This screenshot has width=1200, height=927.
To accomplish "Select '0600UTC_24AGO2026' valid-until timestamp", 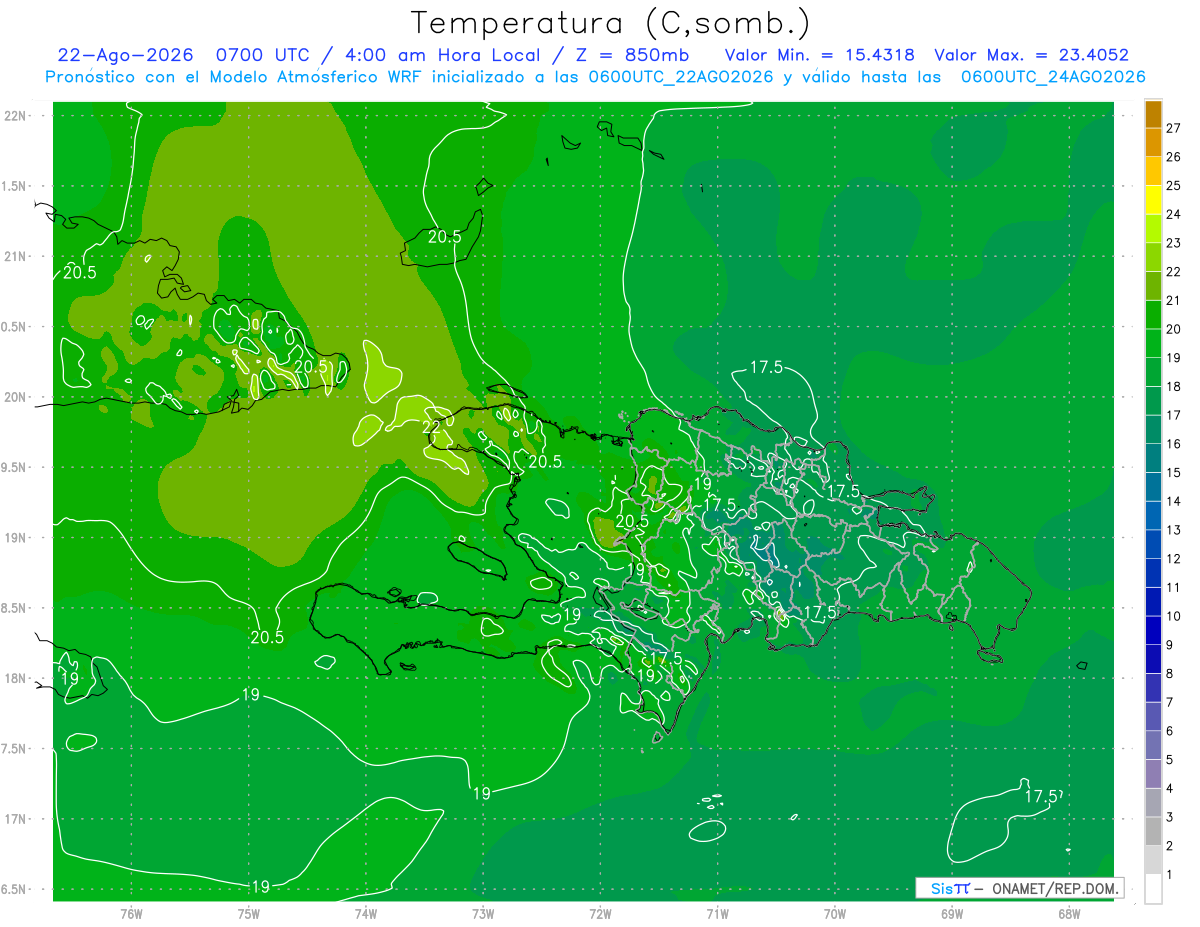I will [1053, 77].
